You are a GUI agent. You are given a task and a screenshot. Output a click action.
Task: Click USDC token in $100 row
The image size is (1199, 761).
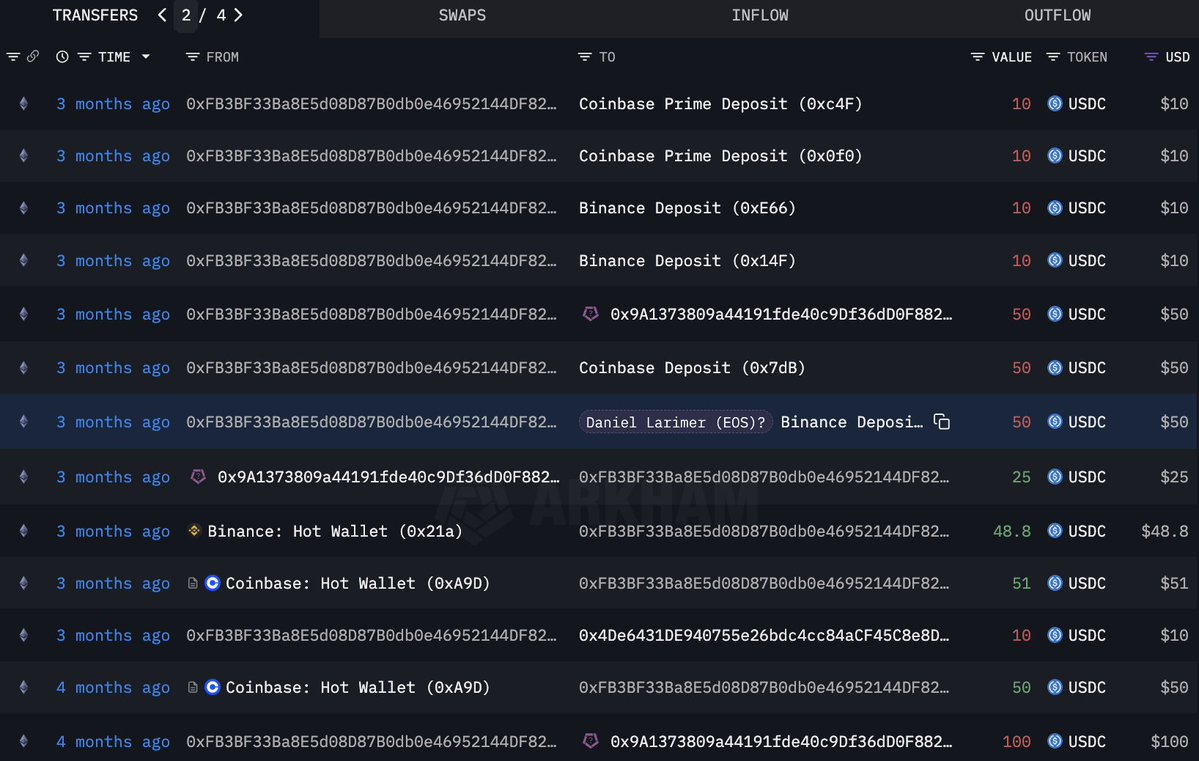coord(1077,742)
